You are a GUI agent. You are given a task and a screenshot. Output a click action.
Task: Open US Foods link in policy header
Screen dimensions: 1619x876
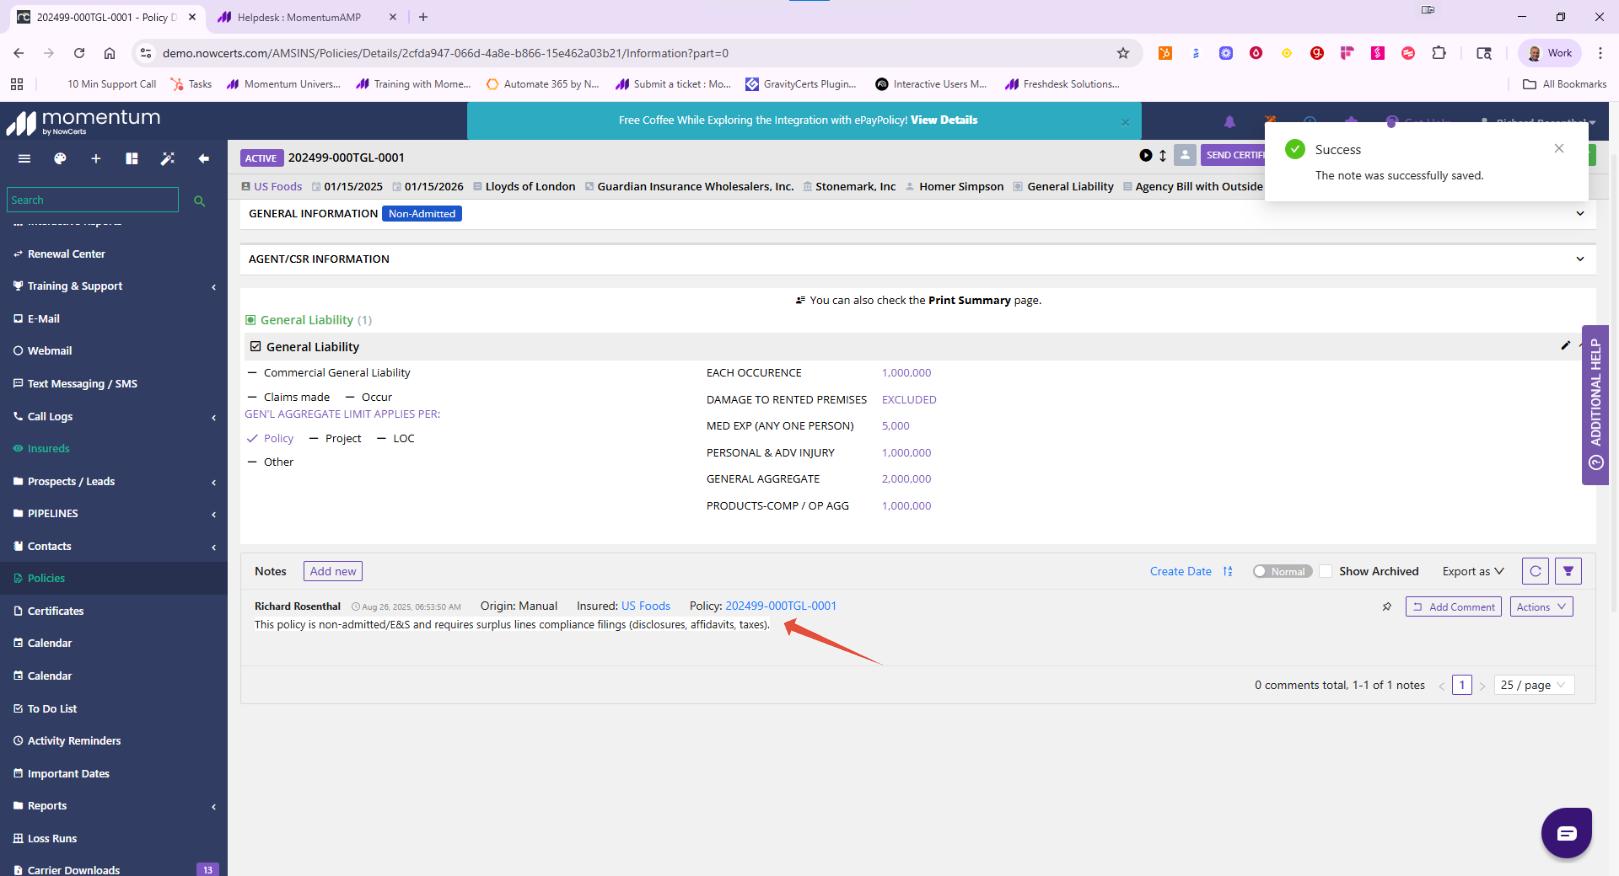pos(278,186)
